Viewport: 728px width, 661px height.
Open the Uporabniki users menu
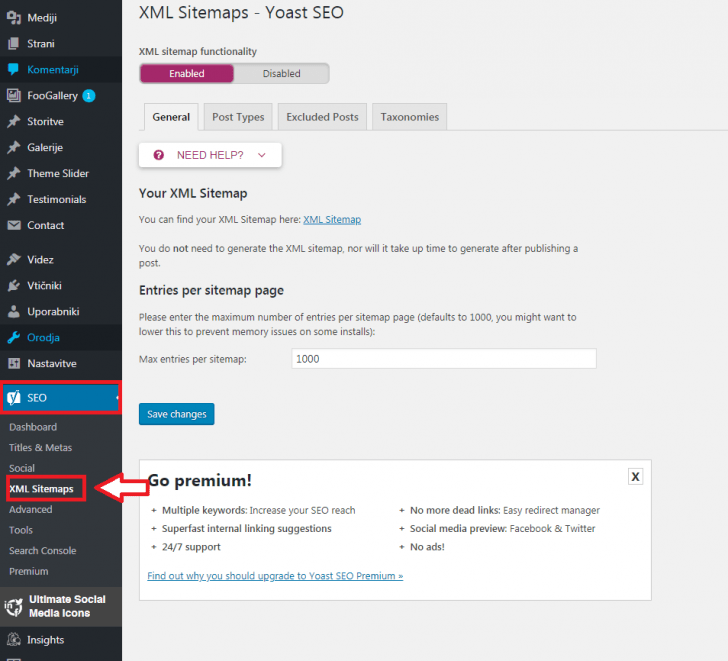click(x=53, y=311)
